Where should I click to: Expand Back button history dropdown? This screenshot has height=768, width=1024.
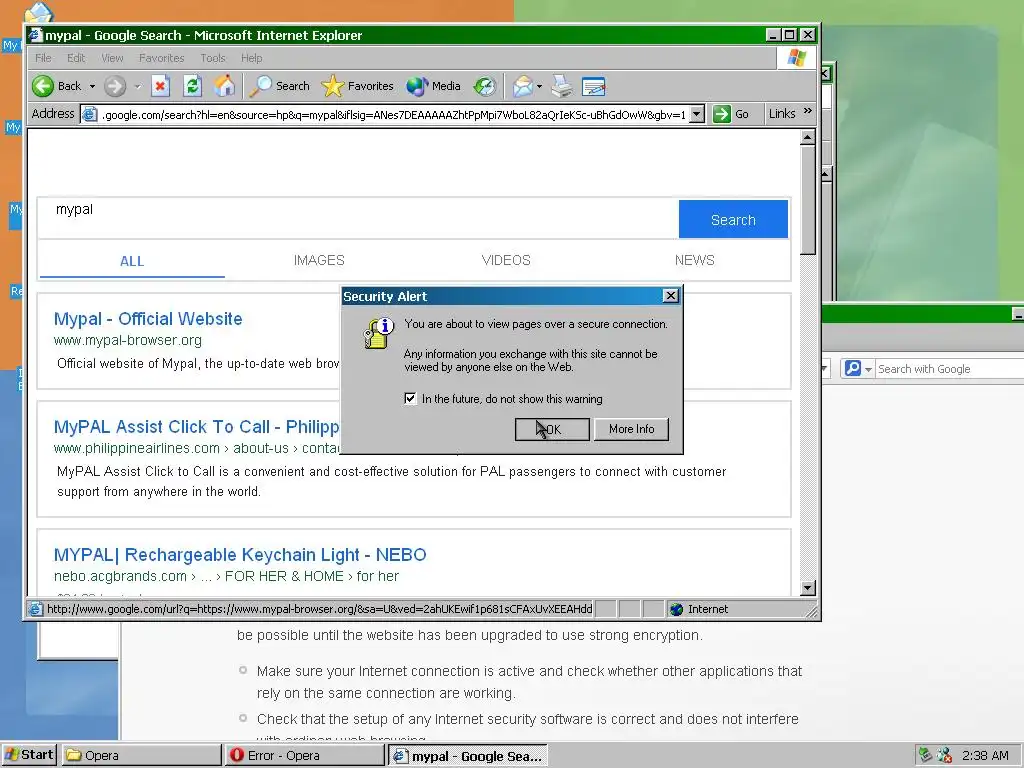coord(92,86)
